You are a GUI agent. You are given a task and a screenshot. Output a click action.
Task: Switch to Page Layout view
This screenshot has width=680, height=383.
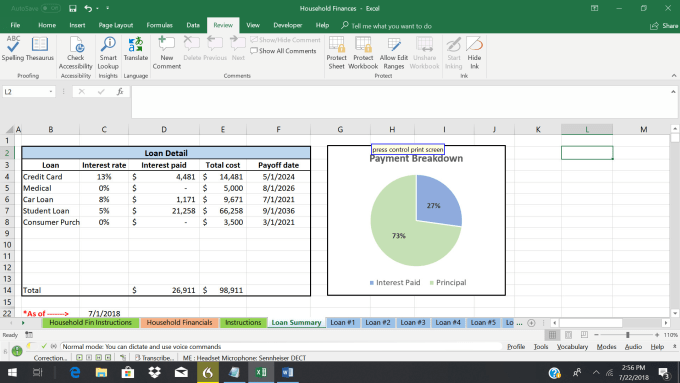(569, 335)
